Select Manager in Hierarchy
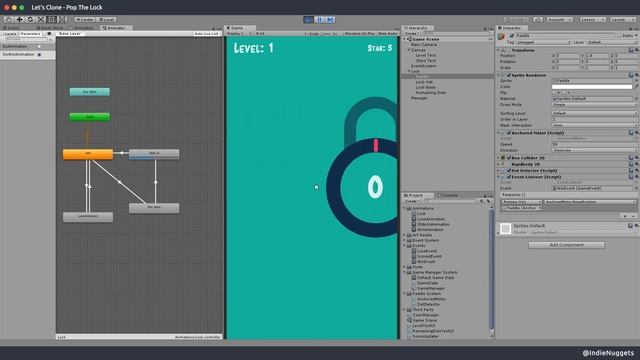640x360 pixels. click(x=419, y=98)
